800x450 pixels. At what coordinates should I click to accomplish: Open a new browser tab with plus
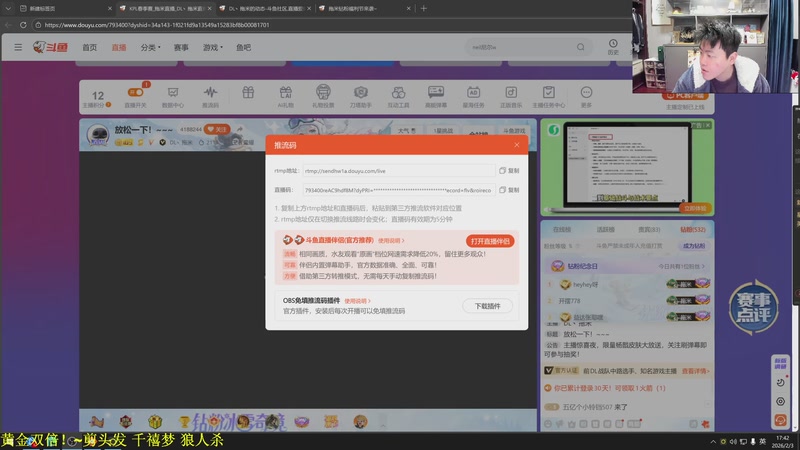(423, 8)
